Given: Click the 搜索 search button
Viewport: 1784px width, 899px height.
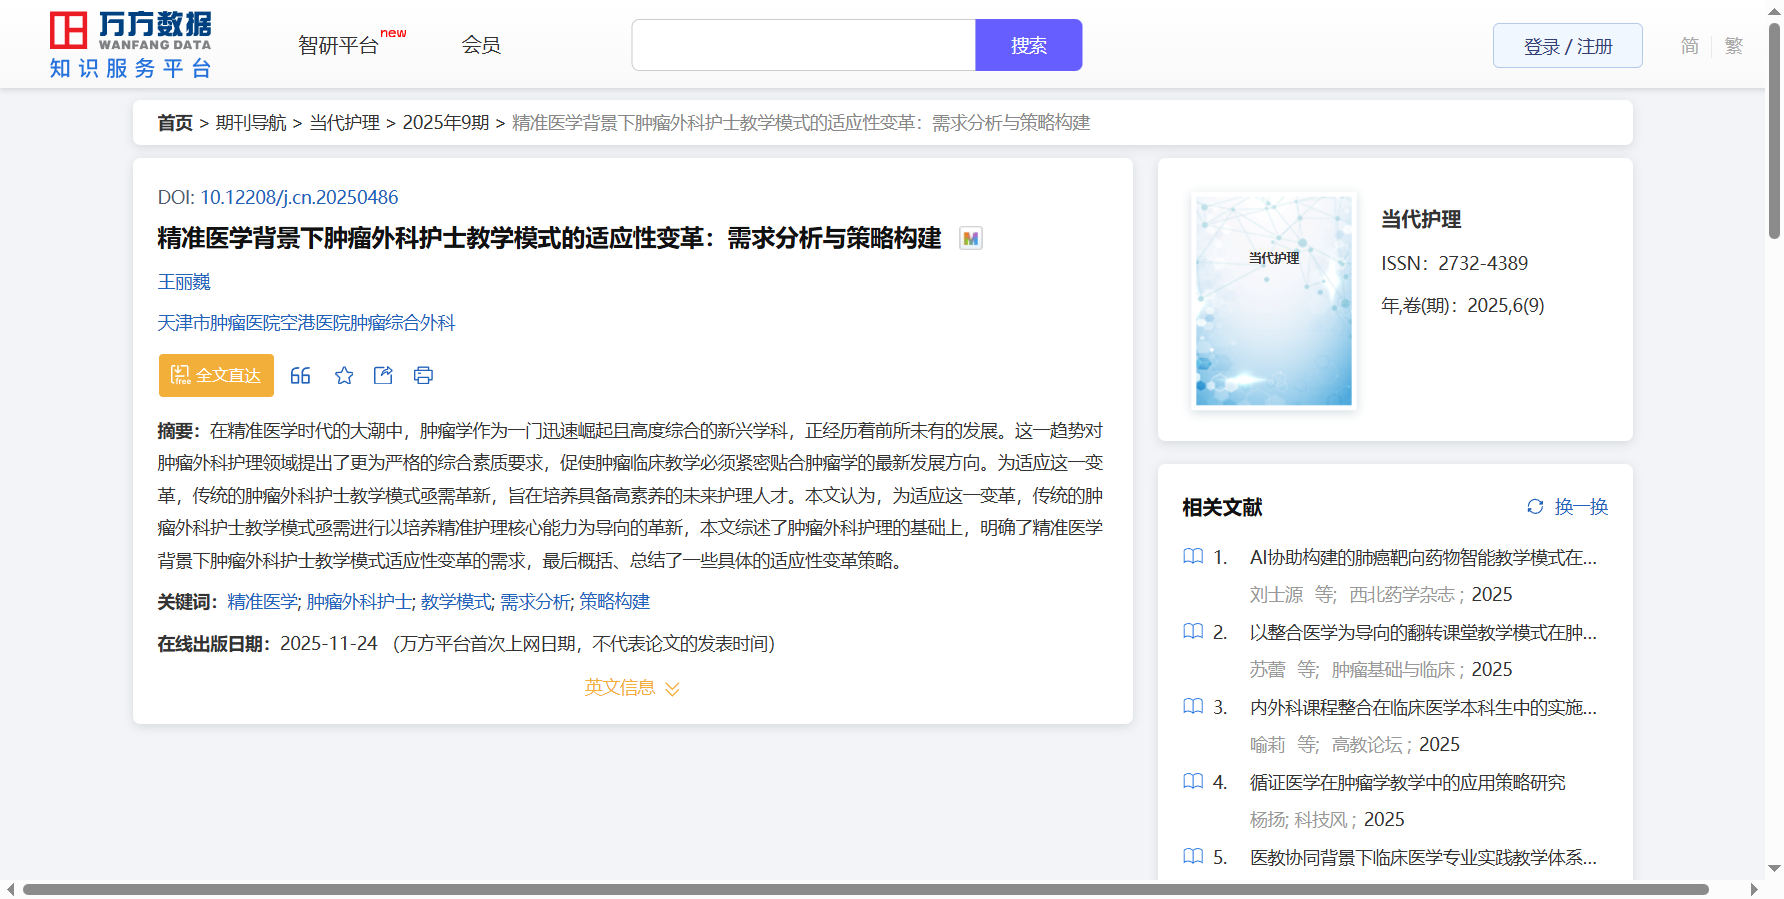Looking at the screenshot, I should [x=1028, y=45].
